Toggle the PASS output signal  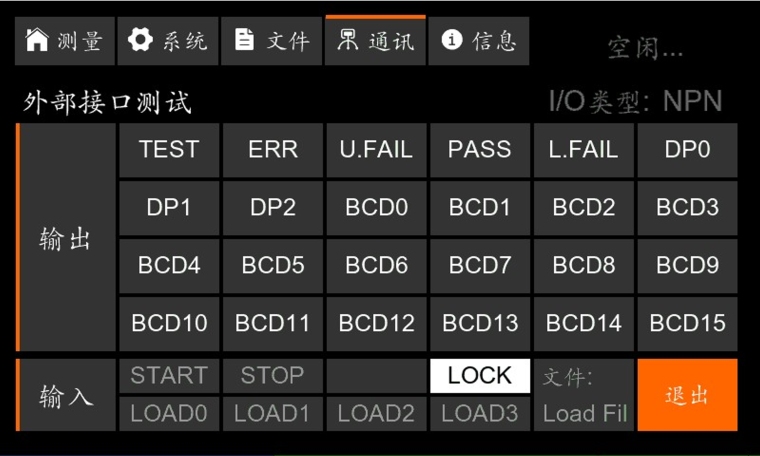pyautogui.click(x=480, y=150)
